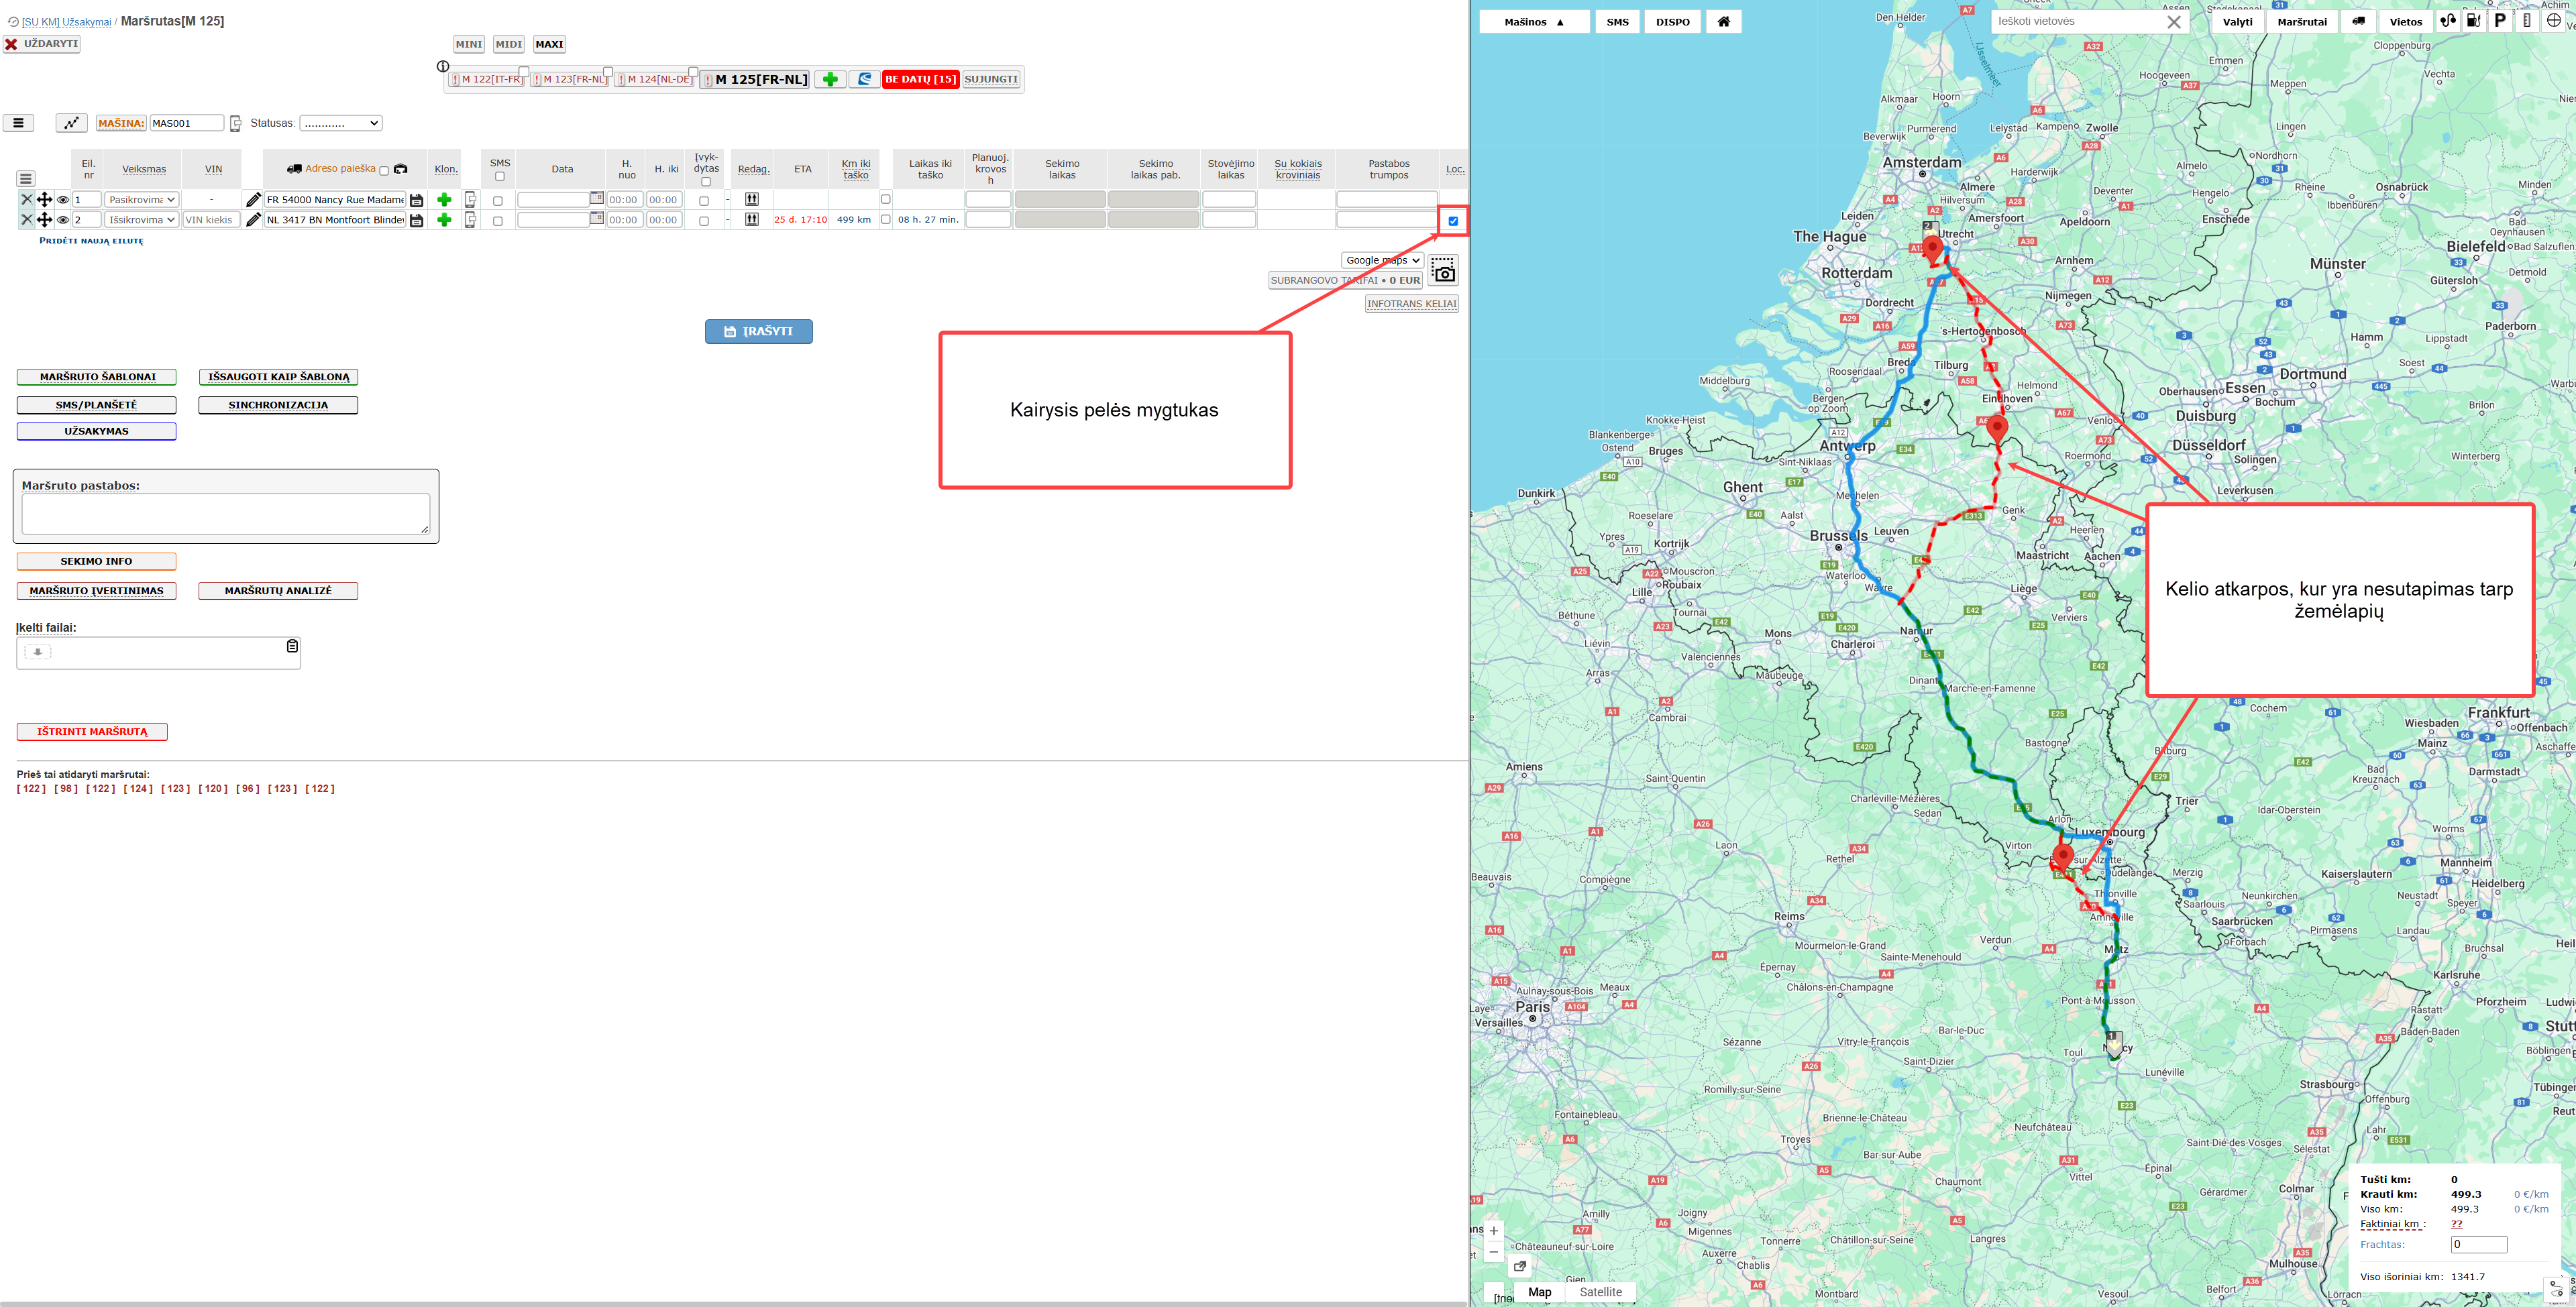Click the parking P icon on map toolbar

[2500, 20]
